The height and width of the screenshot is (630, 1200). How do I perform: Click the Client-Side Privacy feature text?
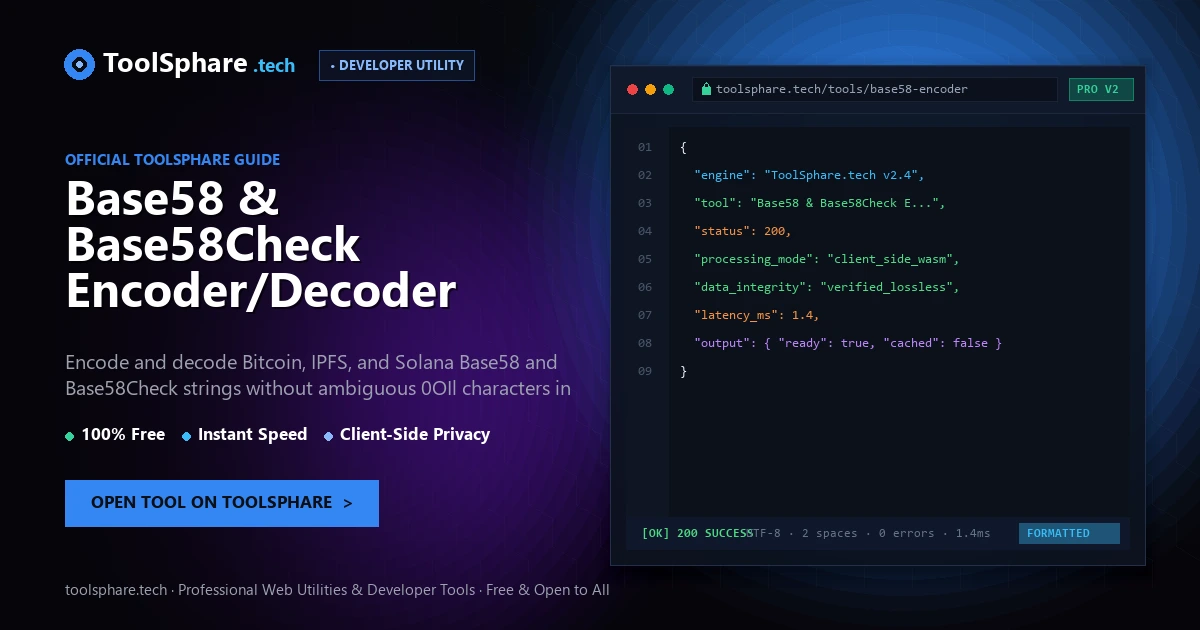point(415,434)
